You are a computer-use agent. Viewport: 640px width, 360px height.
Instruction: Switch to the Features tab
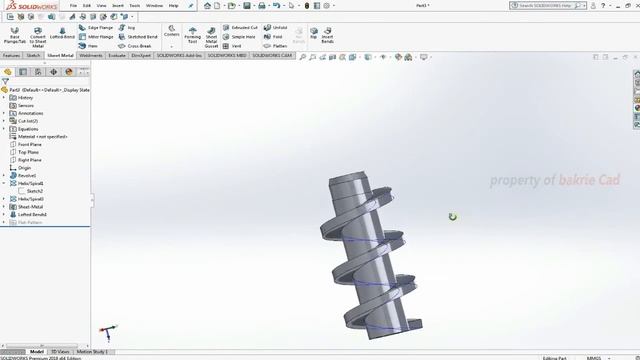tap(11, 56)
